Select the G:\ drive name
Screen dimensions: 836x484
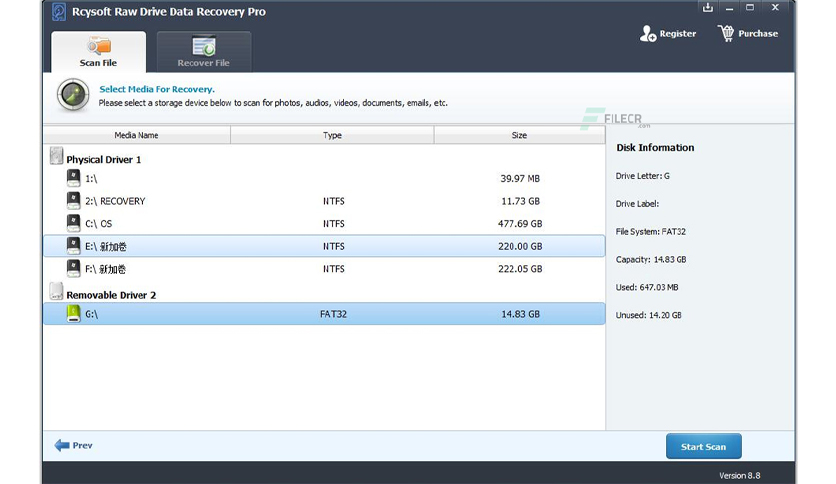91,314
